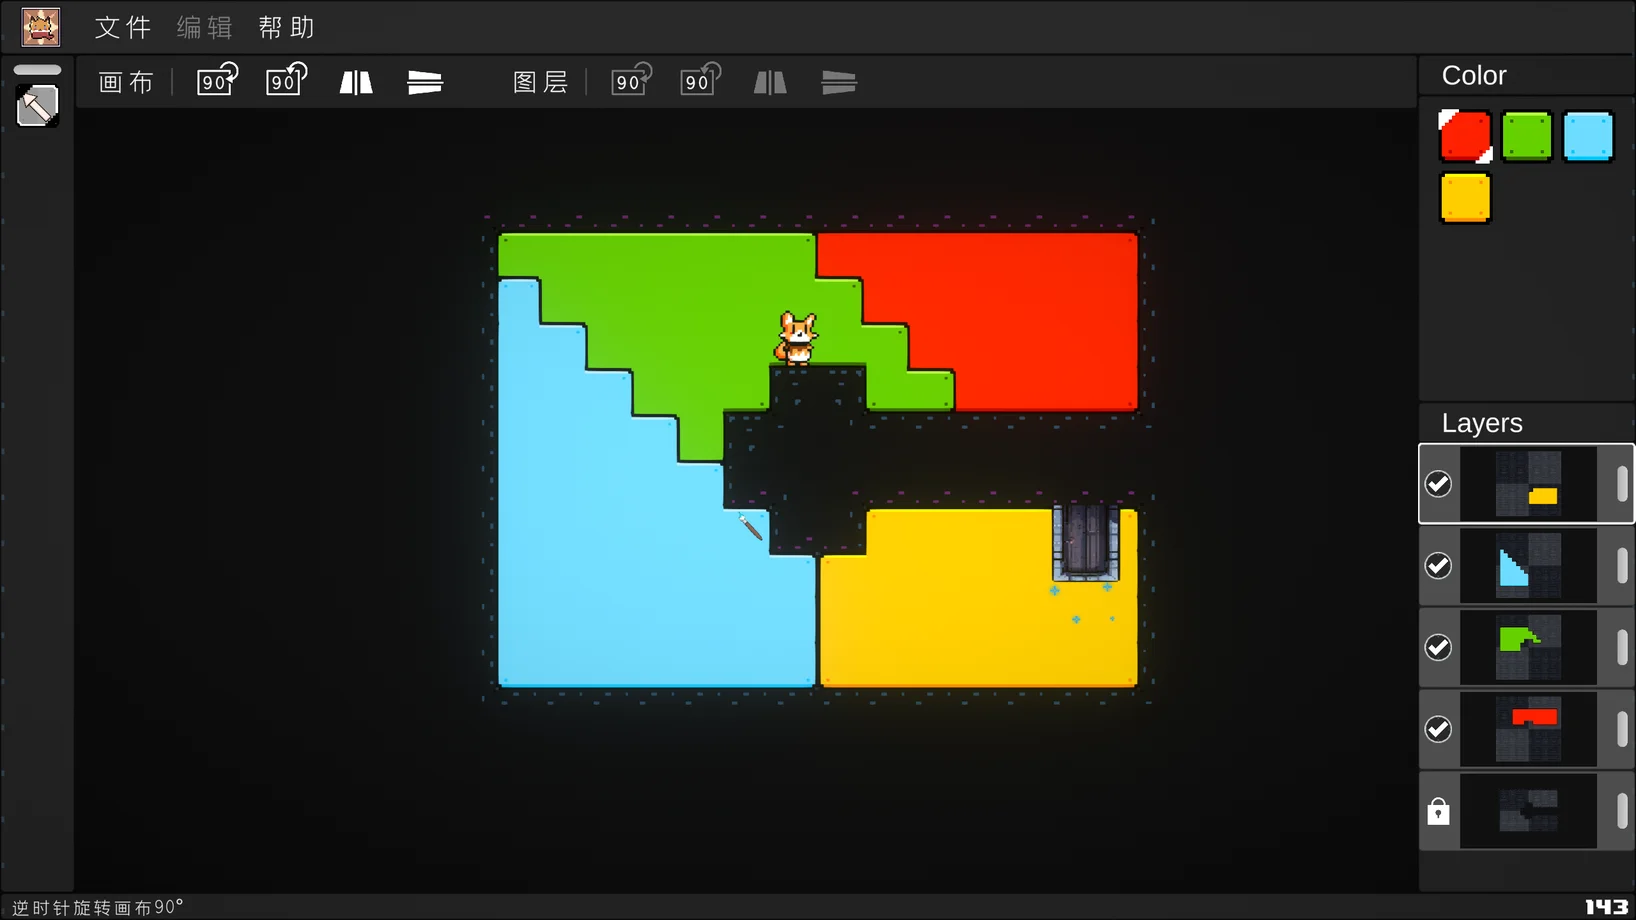The image size is (1636, 920).
Task: Flip the canvas vertically
Action: pyautogui.click(x=425, y=82)
